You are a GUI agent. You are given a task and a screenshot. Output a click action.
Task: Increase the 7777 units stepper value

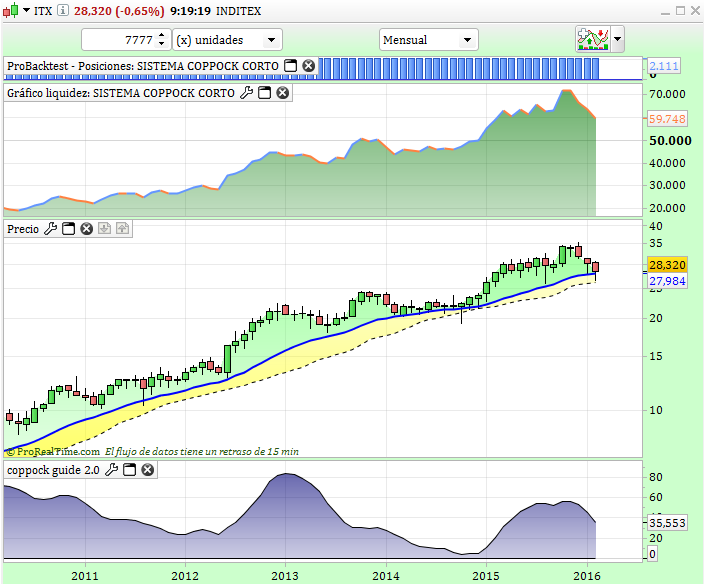click(163, 35)
